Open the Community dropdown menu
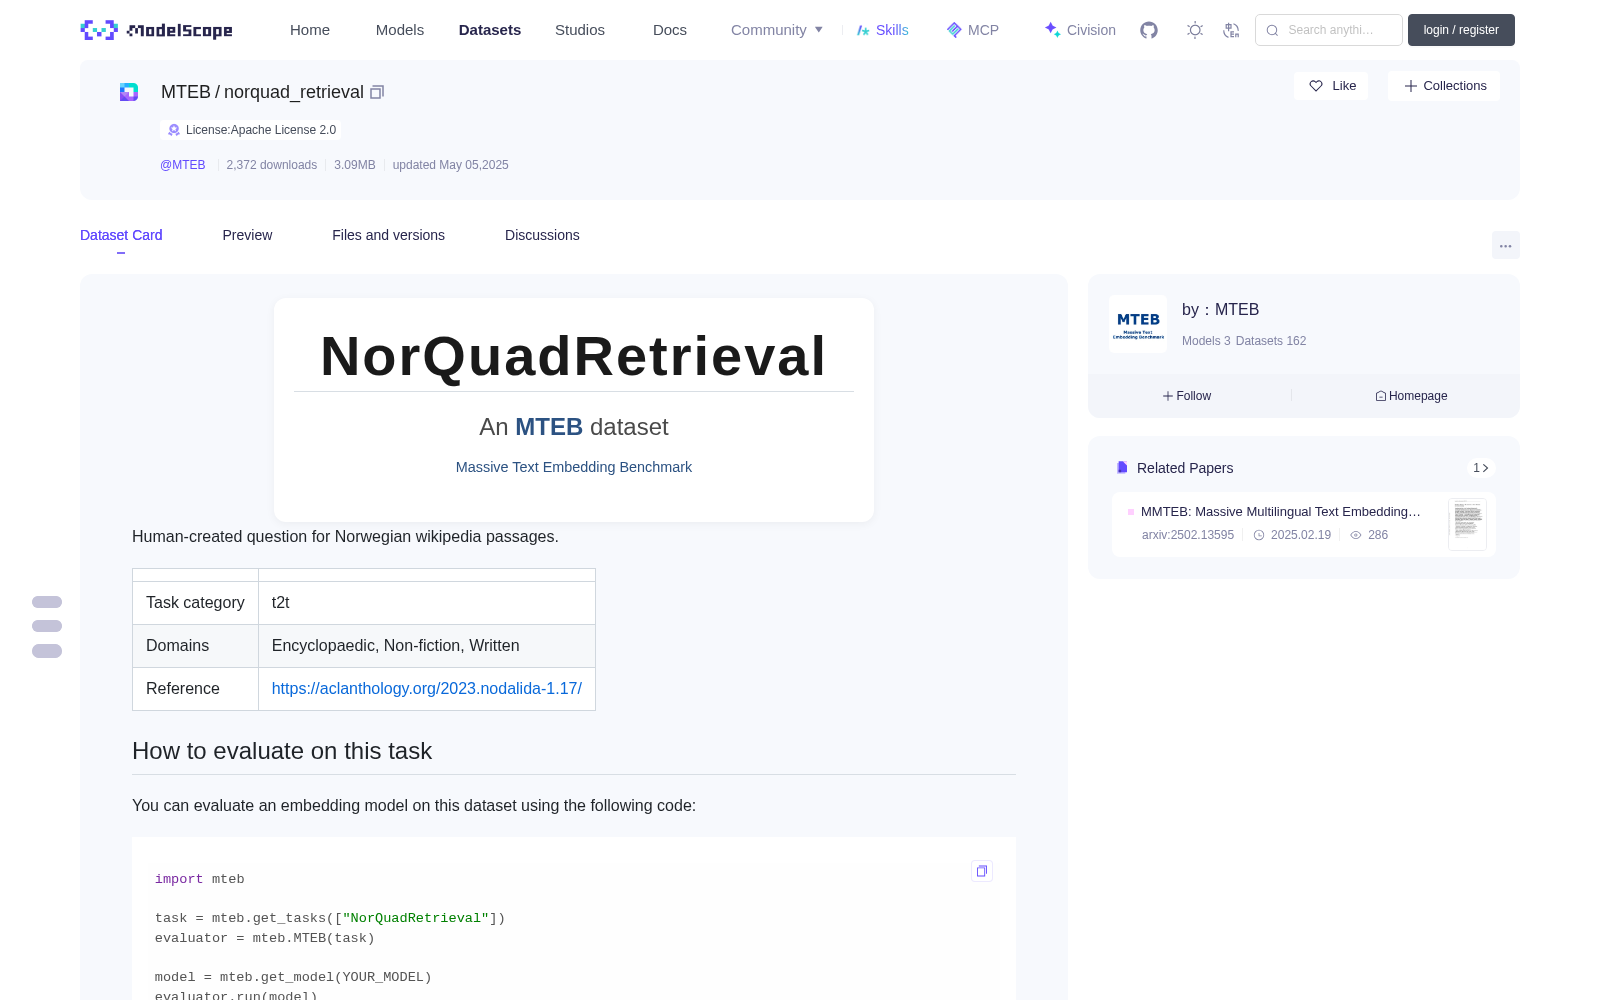The width and height of the screenshot is (1600, 1000). (777, 30)
